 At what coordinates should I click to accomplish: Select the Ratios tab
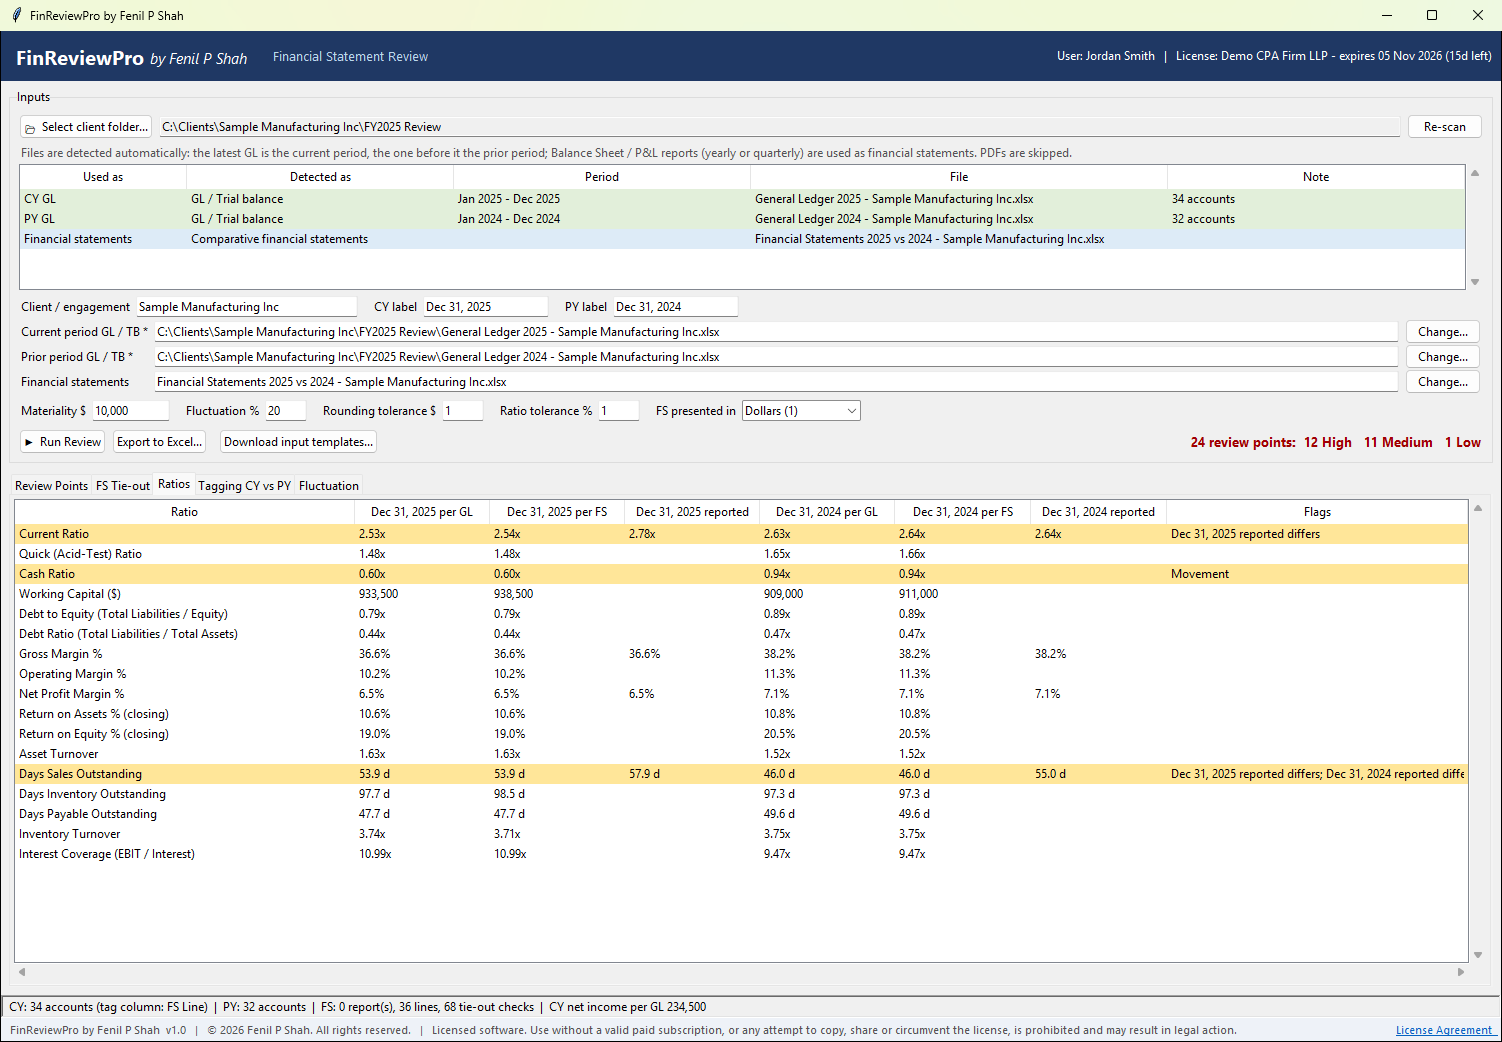(x=174, y=484)
